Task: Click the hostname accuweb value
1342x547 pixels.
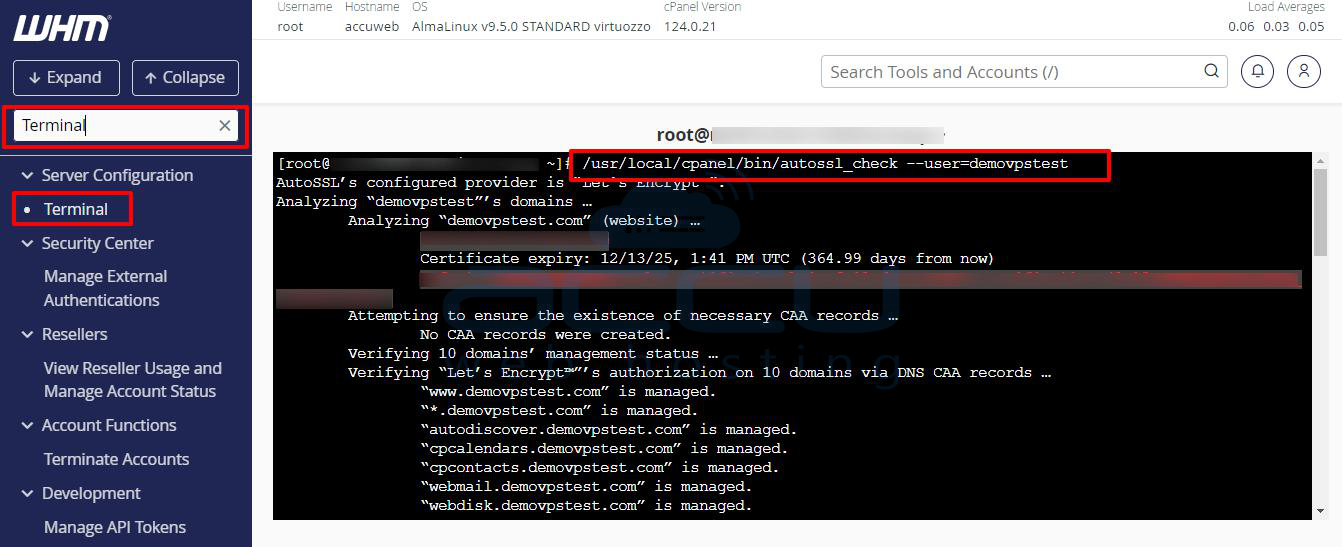Action: click(x=372, y=26)
